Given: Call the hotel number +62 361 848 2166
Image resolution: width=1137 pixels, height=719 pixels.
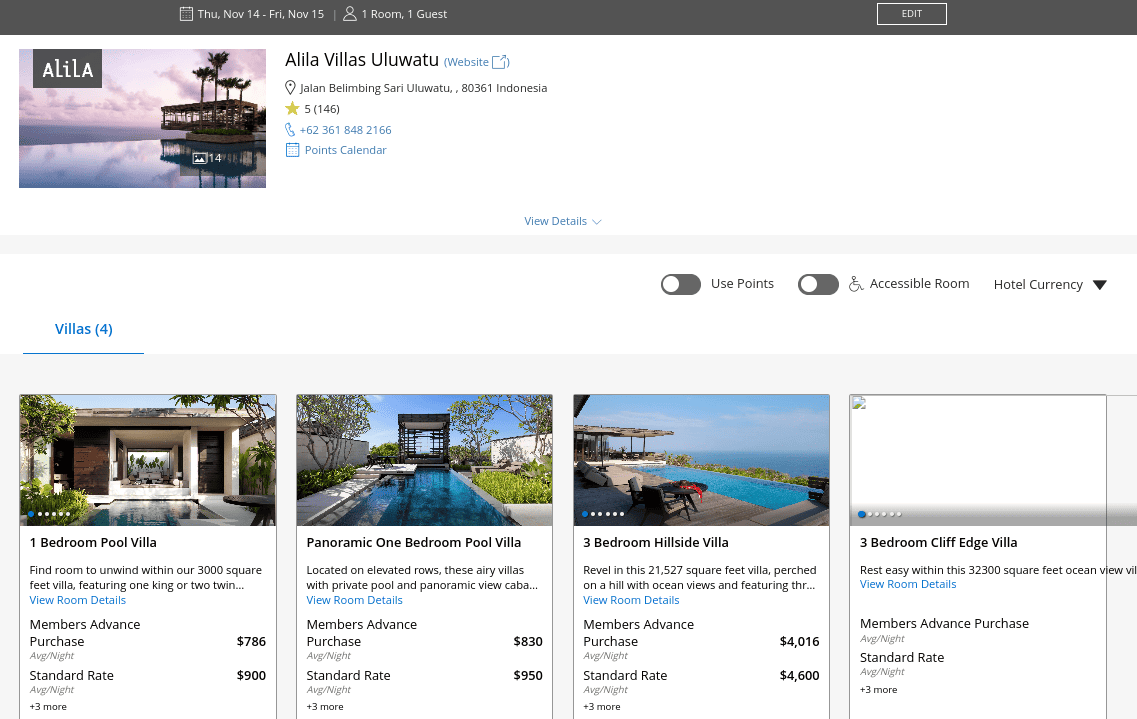Looking at the screenshot, I should click(345, 130).
